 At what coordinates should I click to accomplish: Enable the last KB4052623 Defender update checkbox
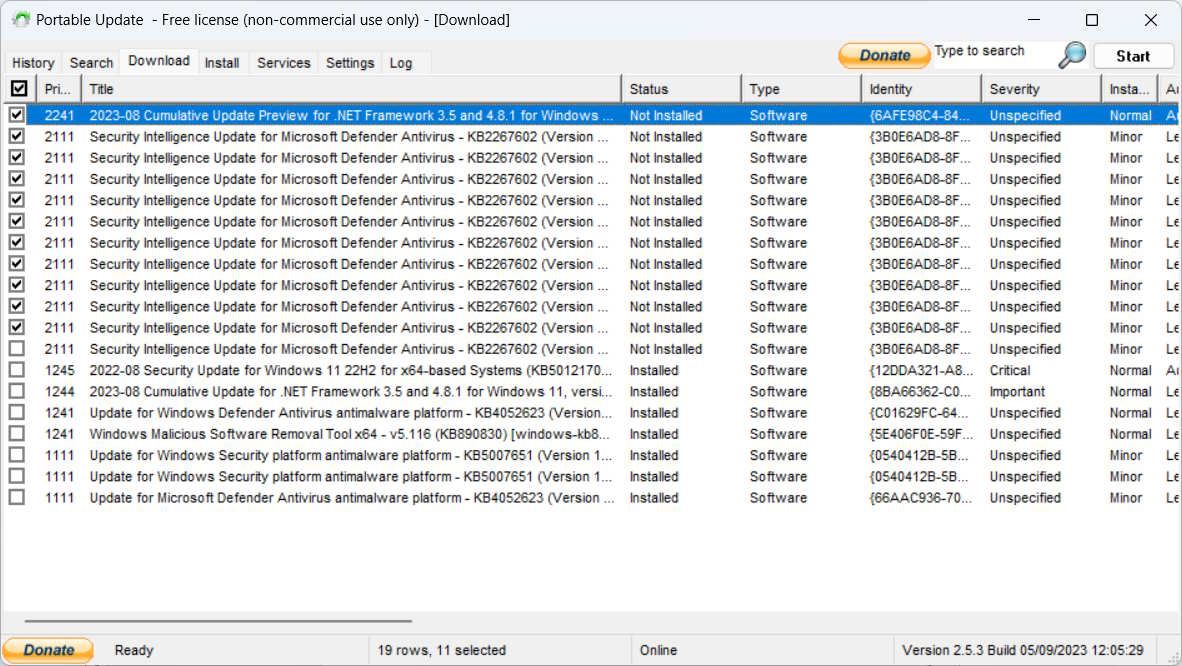point(17,497)
